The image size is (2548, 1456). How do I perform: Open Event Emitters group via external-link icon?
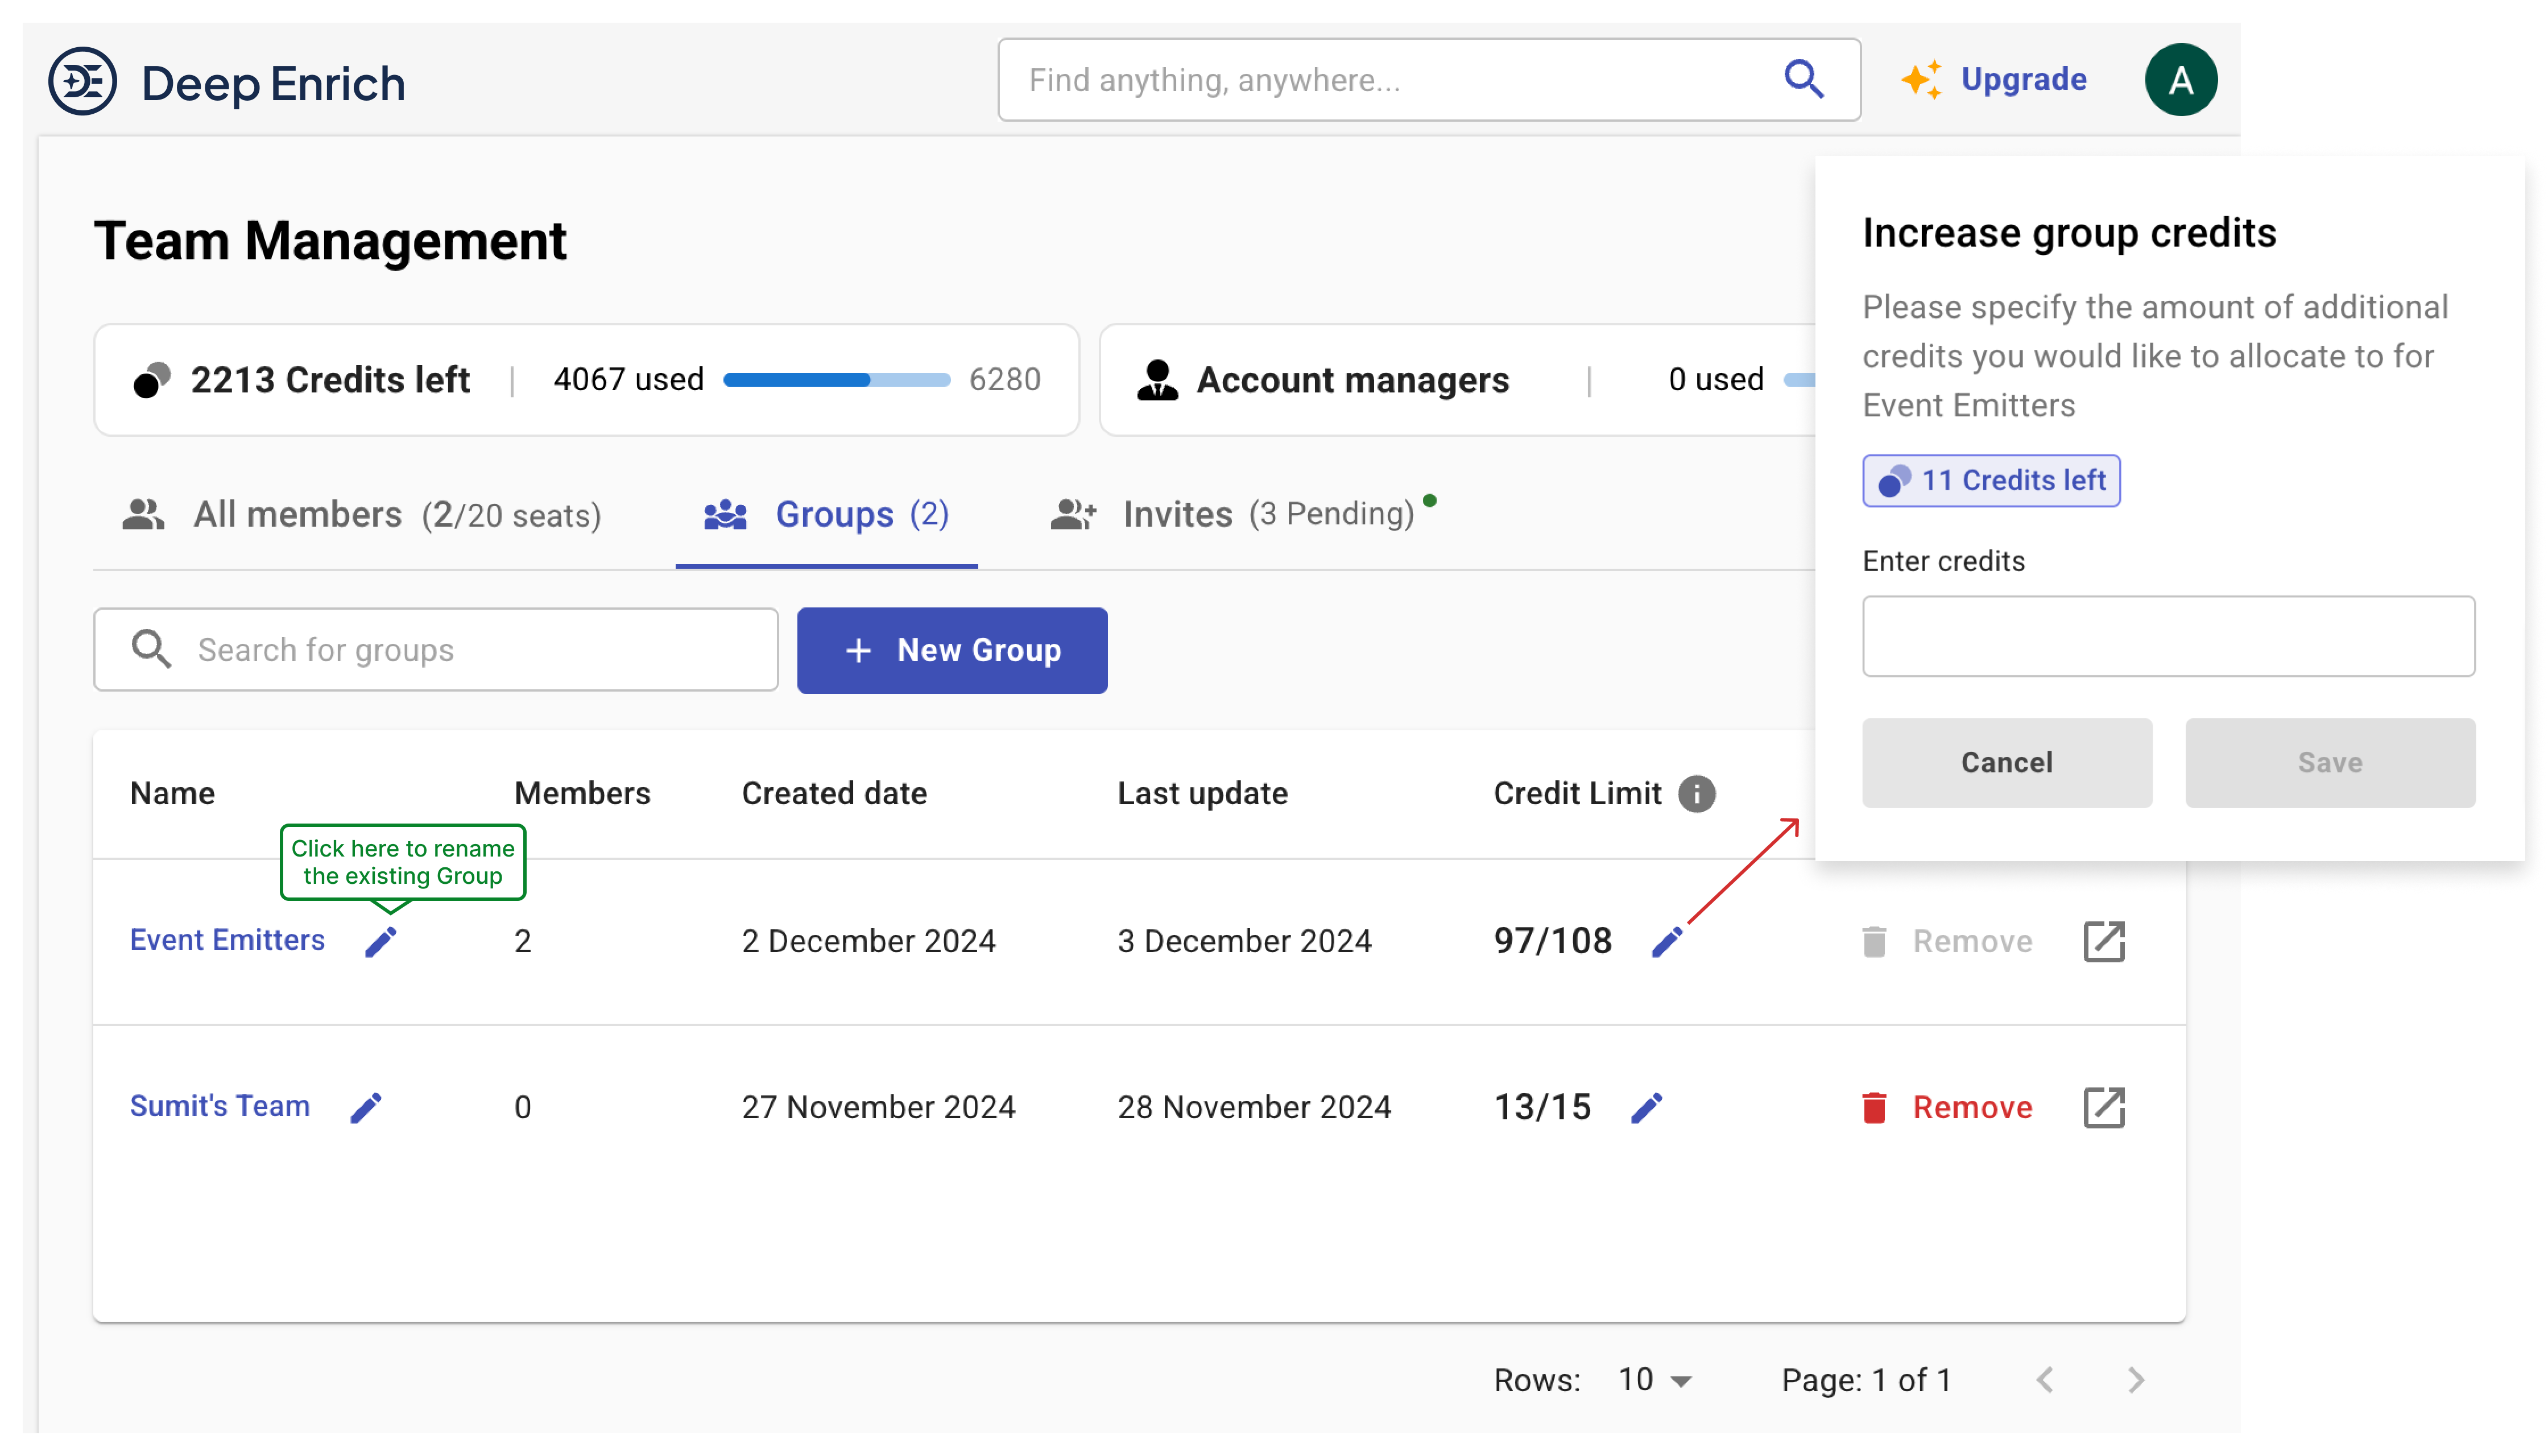pyautogui.click(x=2103, y=941)
